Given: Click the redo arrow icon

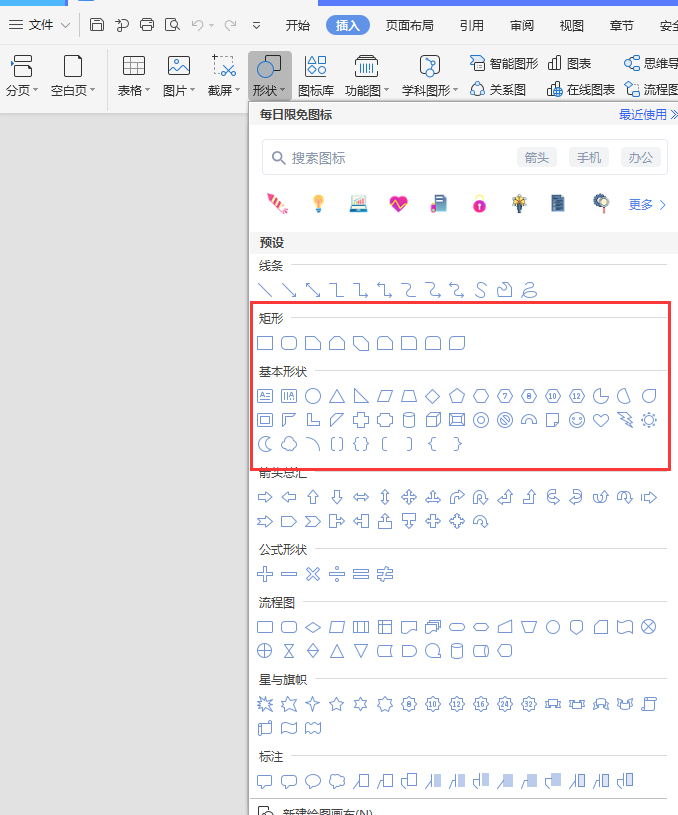Looking at the screenshot, I should point(230,25).
